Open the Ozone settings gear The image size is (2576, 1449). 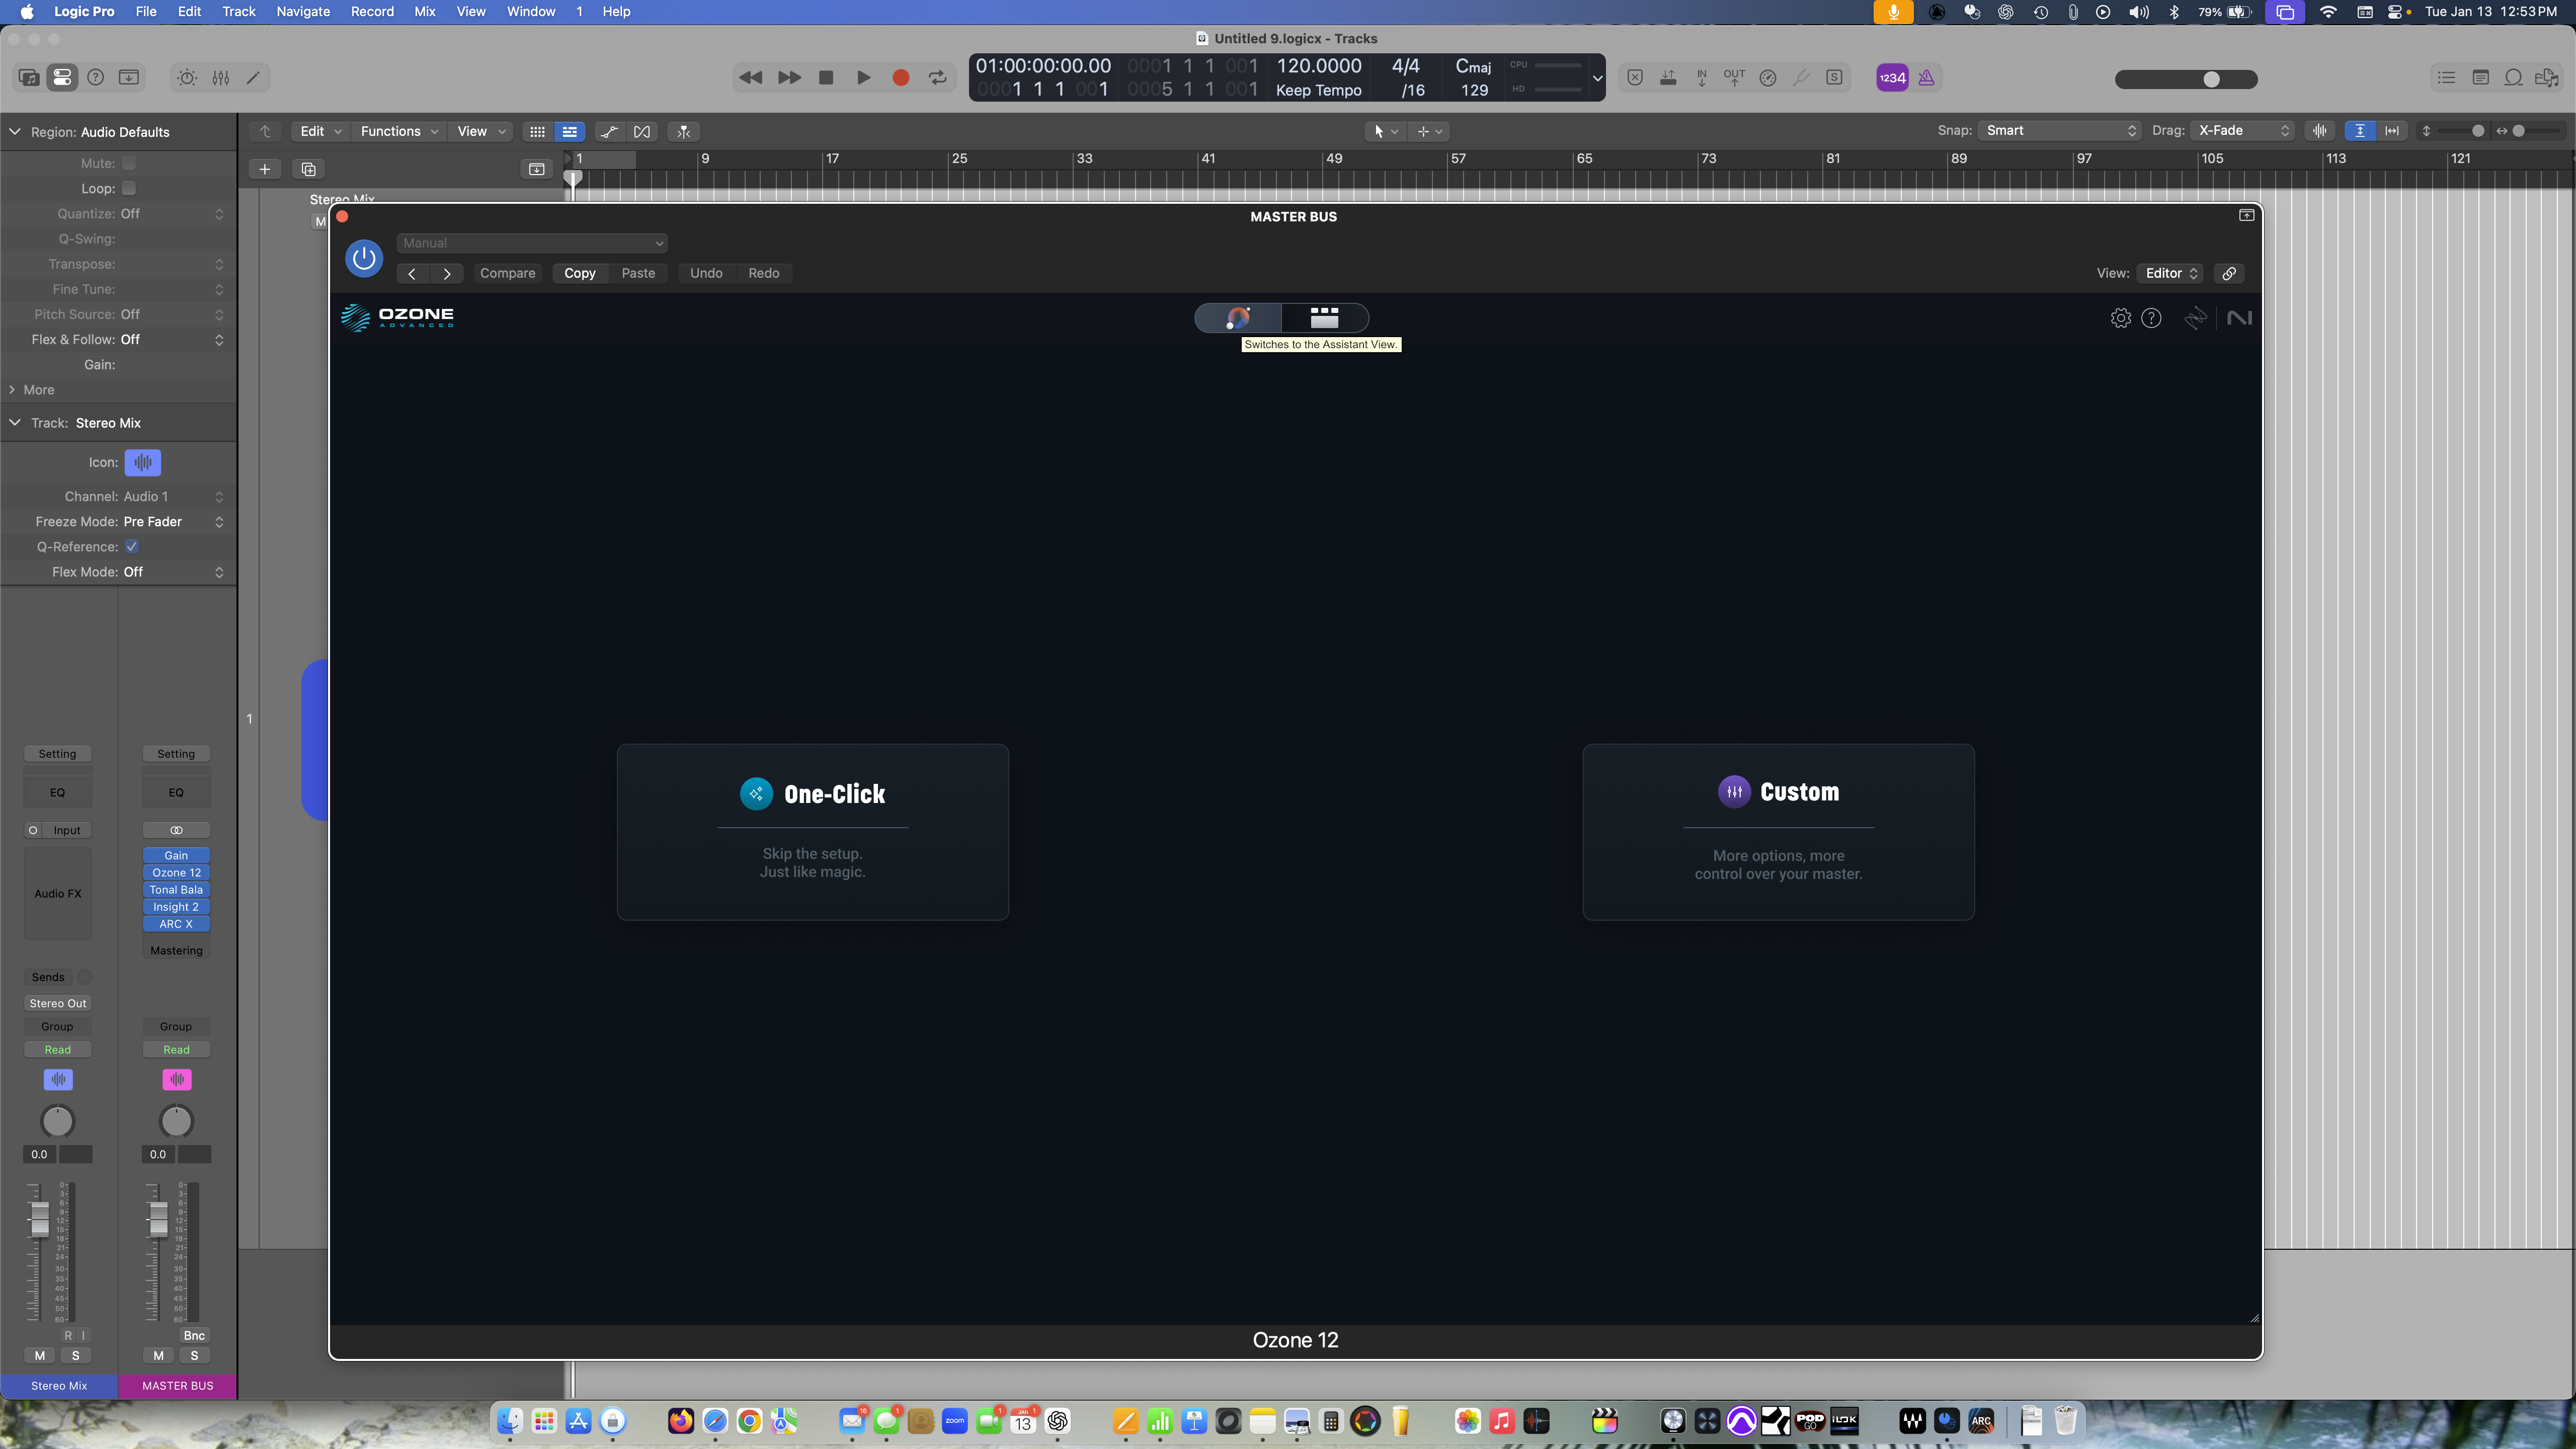click(2121, 318)
